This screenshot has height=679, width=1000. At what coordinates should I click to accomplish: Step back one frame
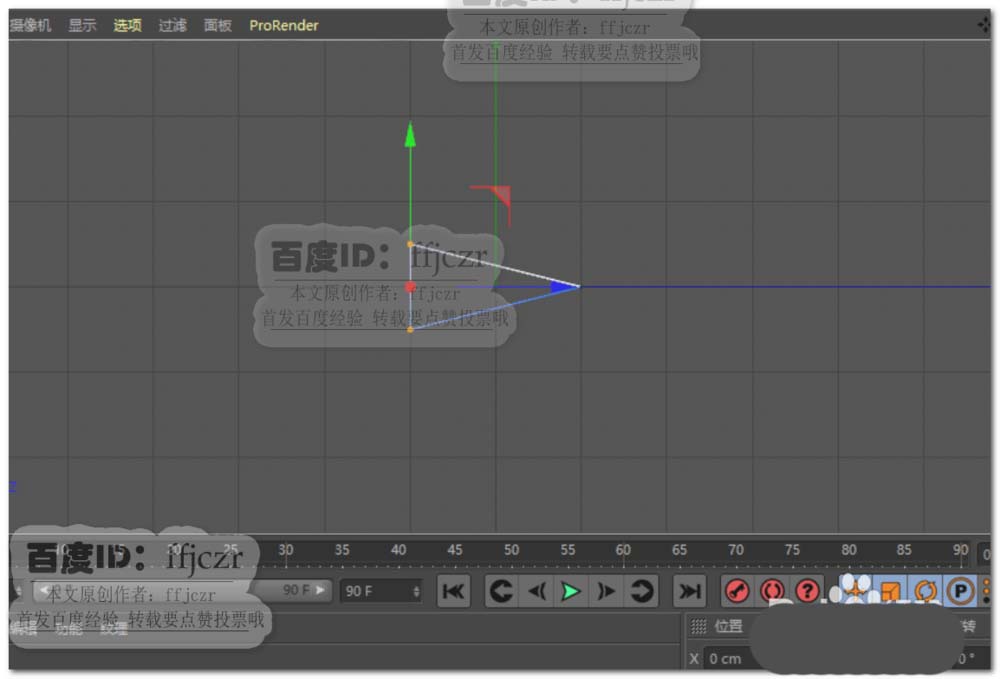[537, 591]
